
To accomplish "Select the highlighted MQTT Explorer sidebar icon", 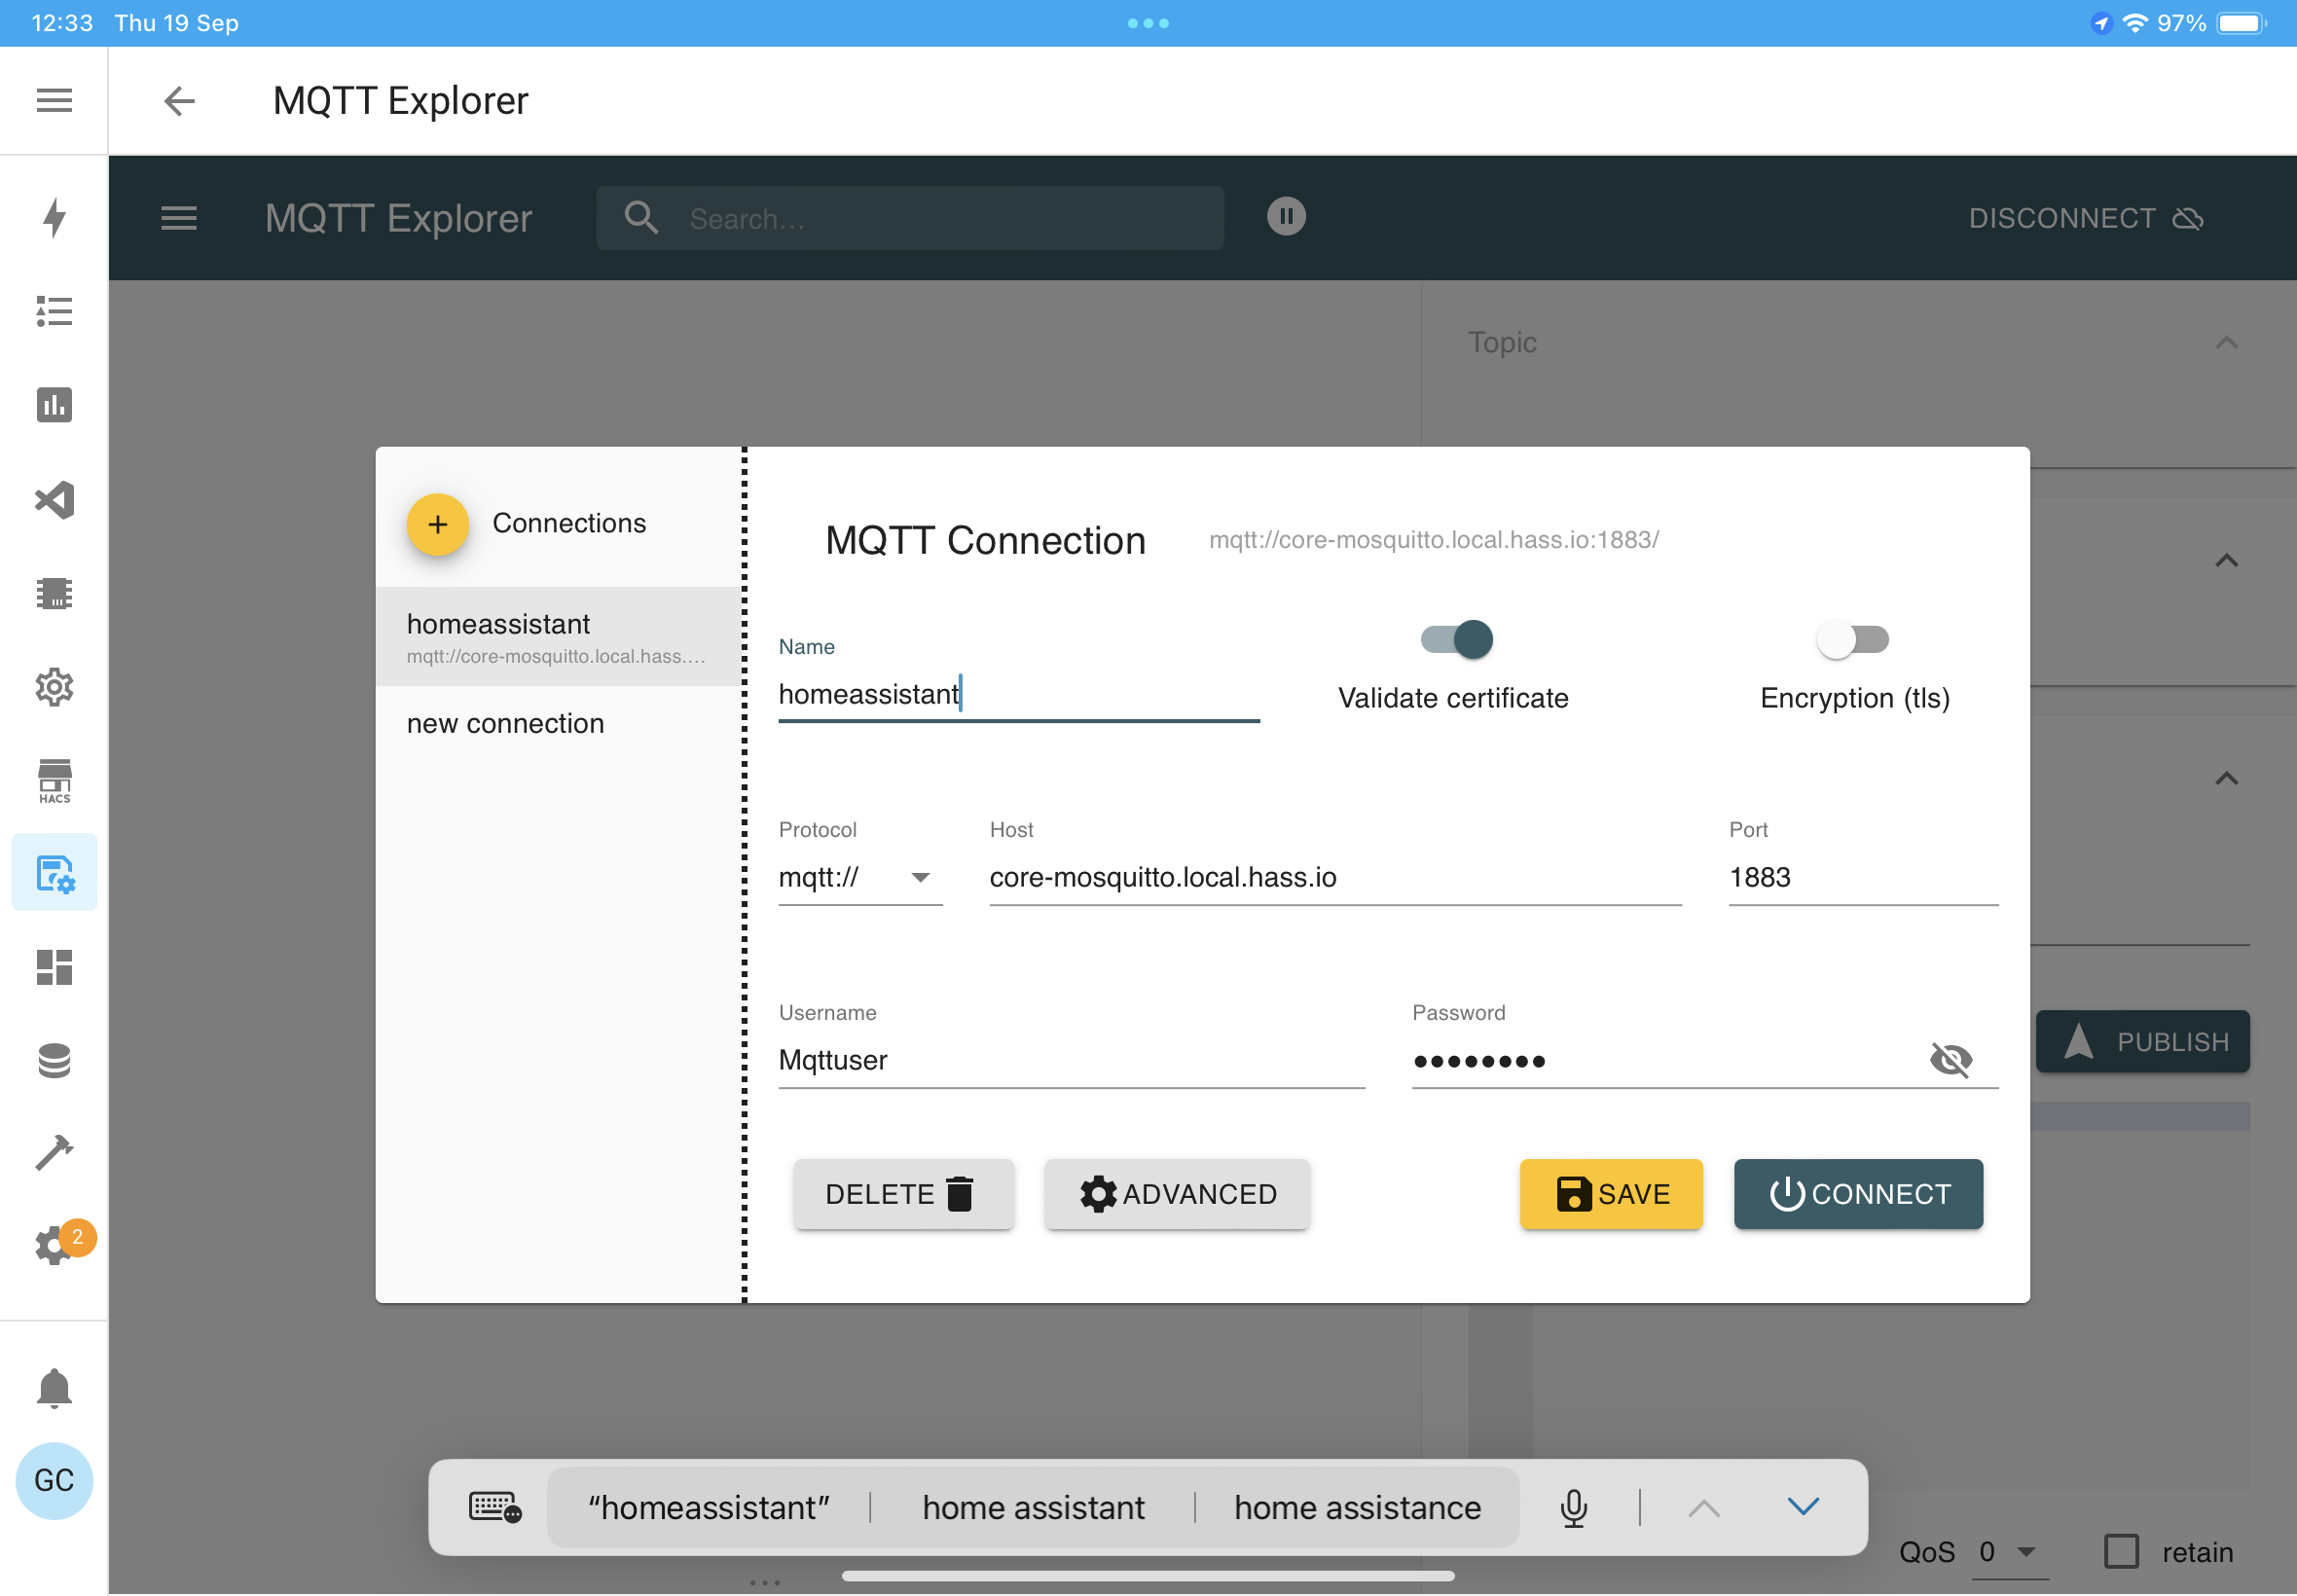I will coord(54,873).
